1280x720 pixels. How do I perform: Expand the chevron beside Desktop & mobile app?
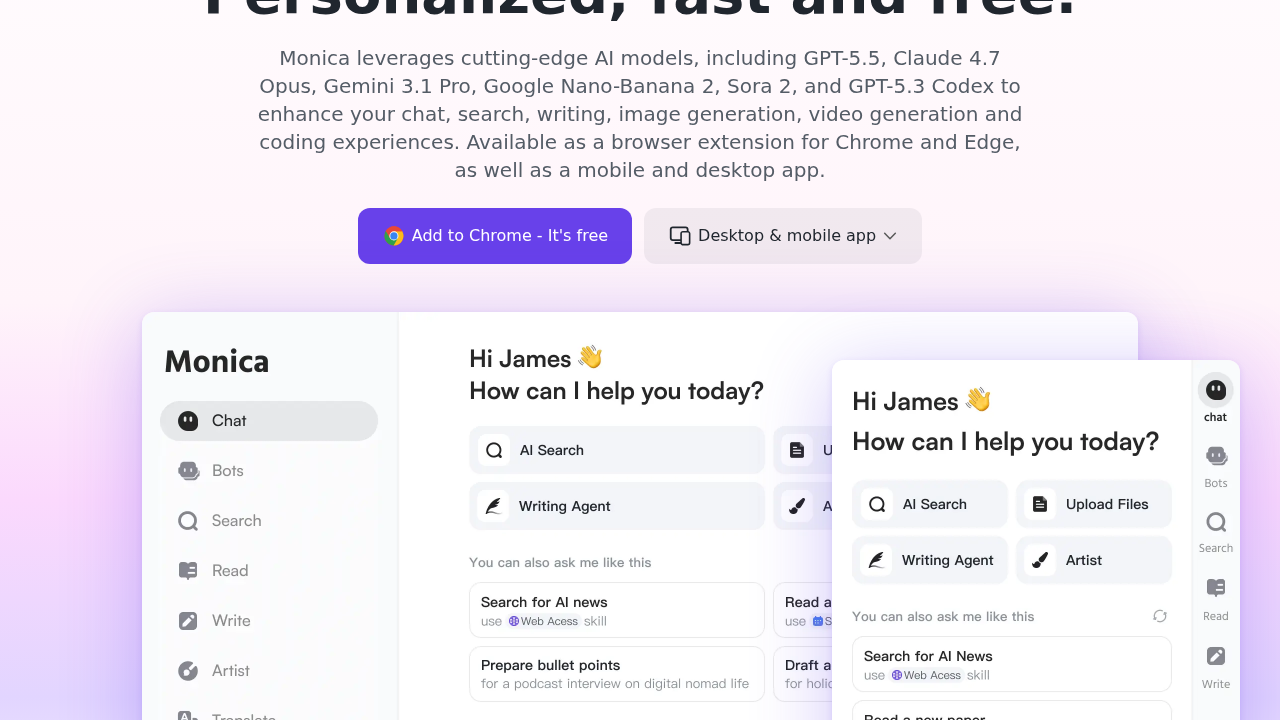[890, 236]
